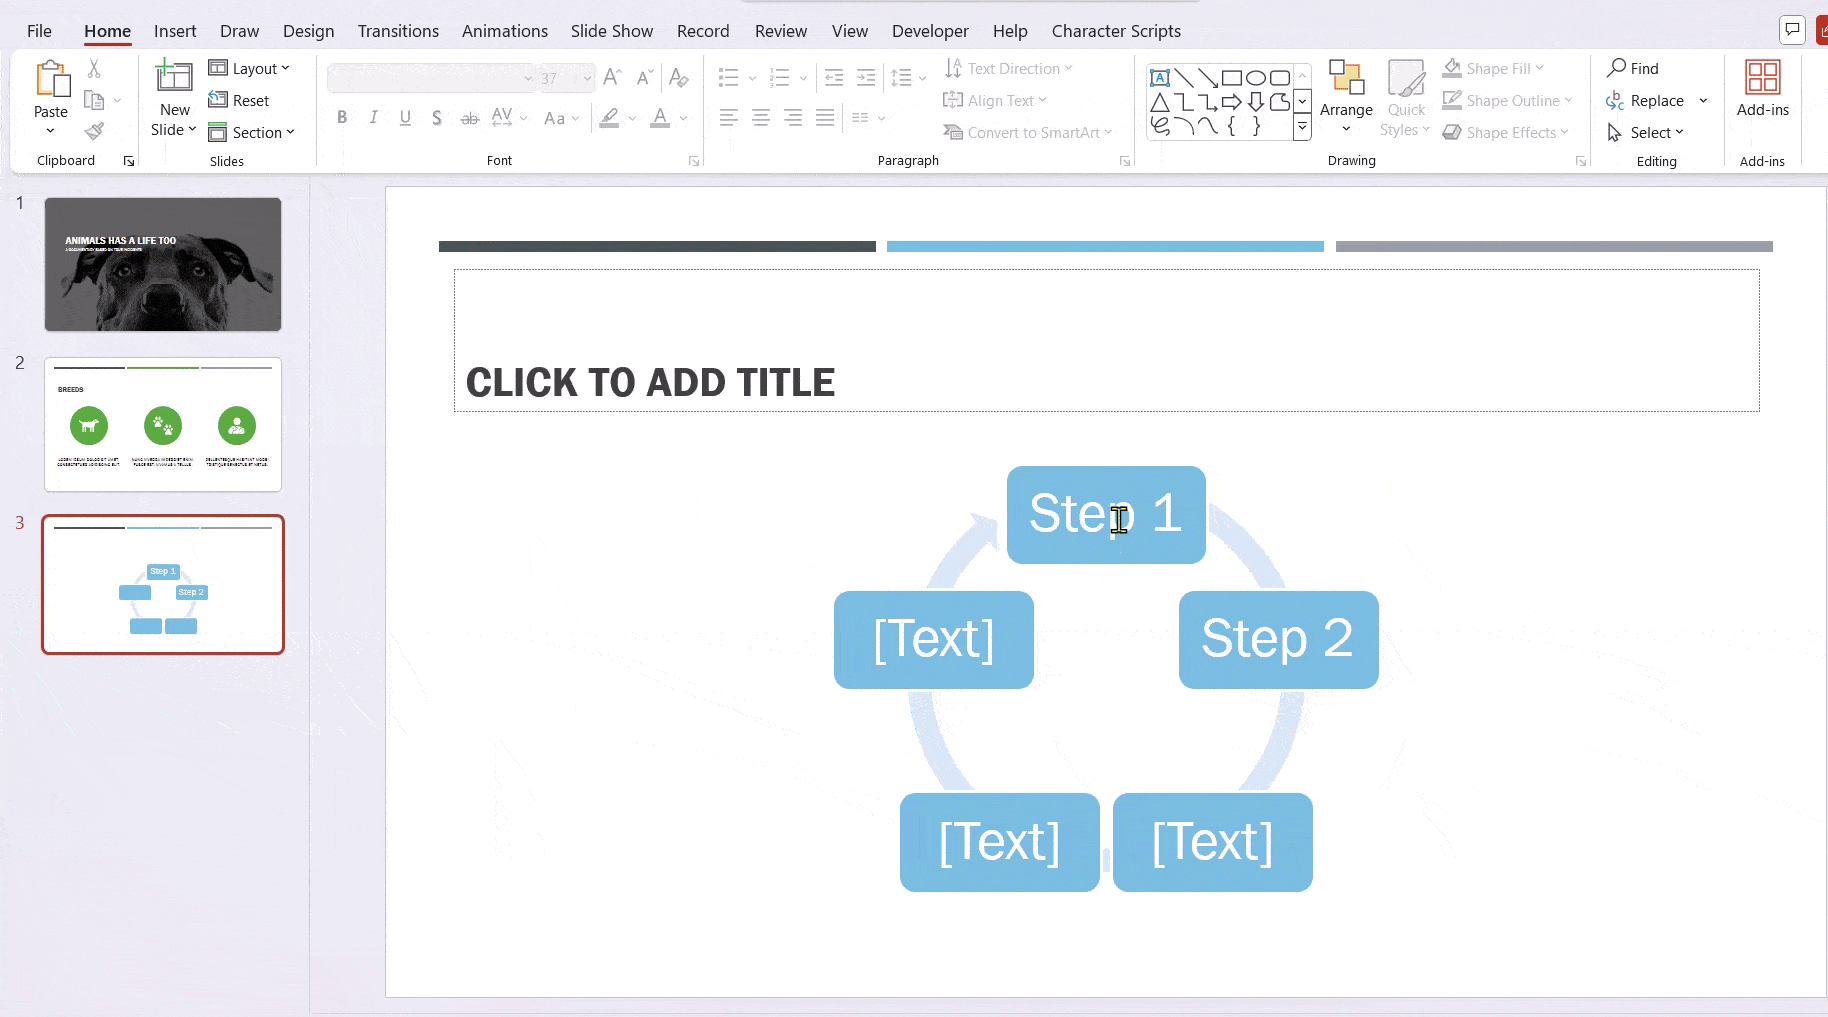The image size is (1828, 1017).
Task: Open the Section dropdown menu
Action: [x=252, y=132]
